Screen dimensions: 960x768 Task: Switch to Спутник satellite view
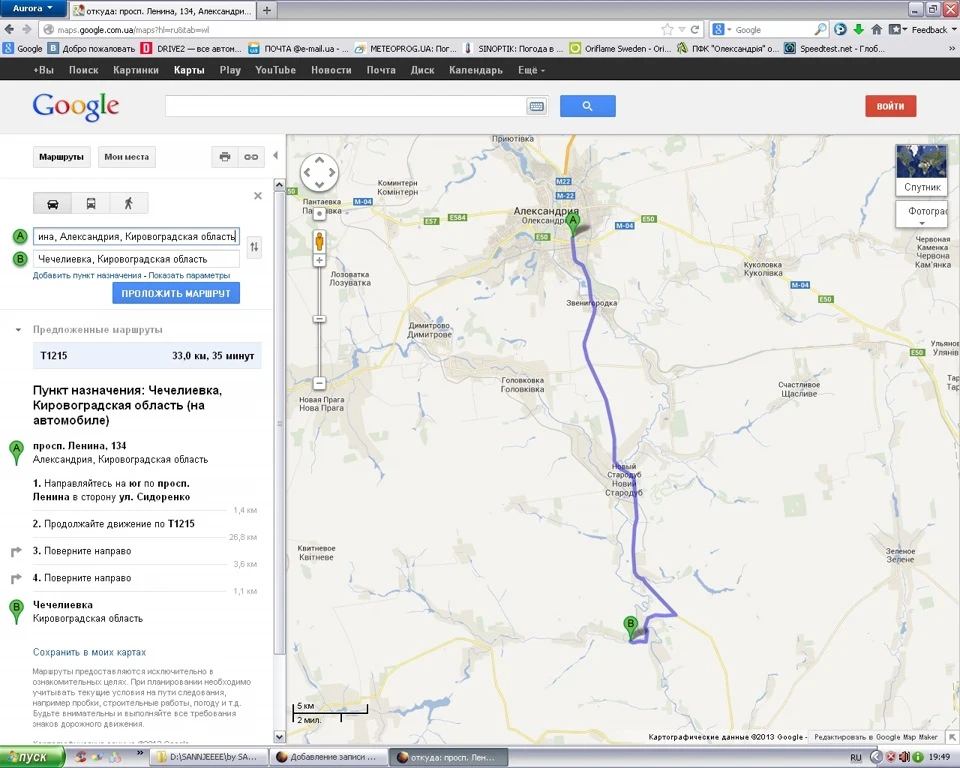pyautogui.click(x=921, y=170)
